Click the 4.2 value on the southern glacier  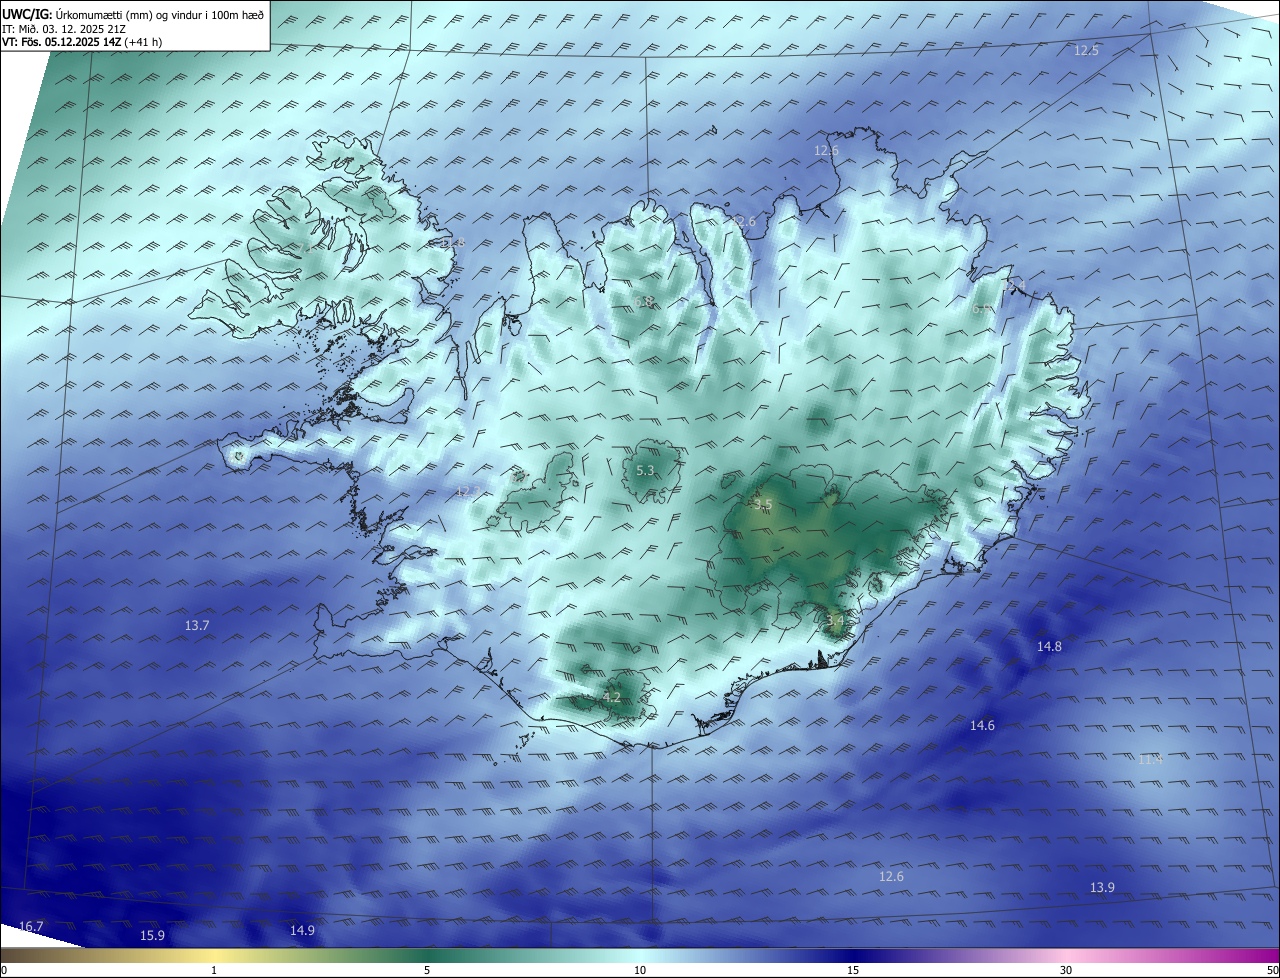[612, 697]
